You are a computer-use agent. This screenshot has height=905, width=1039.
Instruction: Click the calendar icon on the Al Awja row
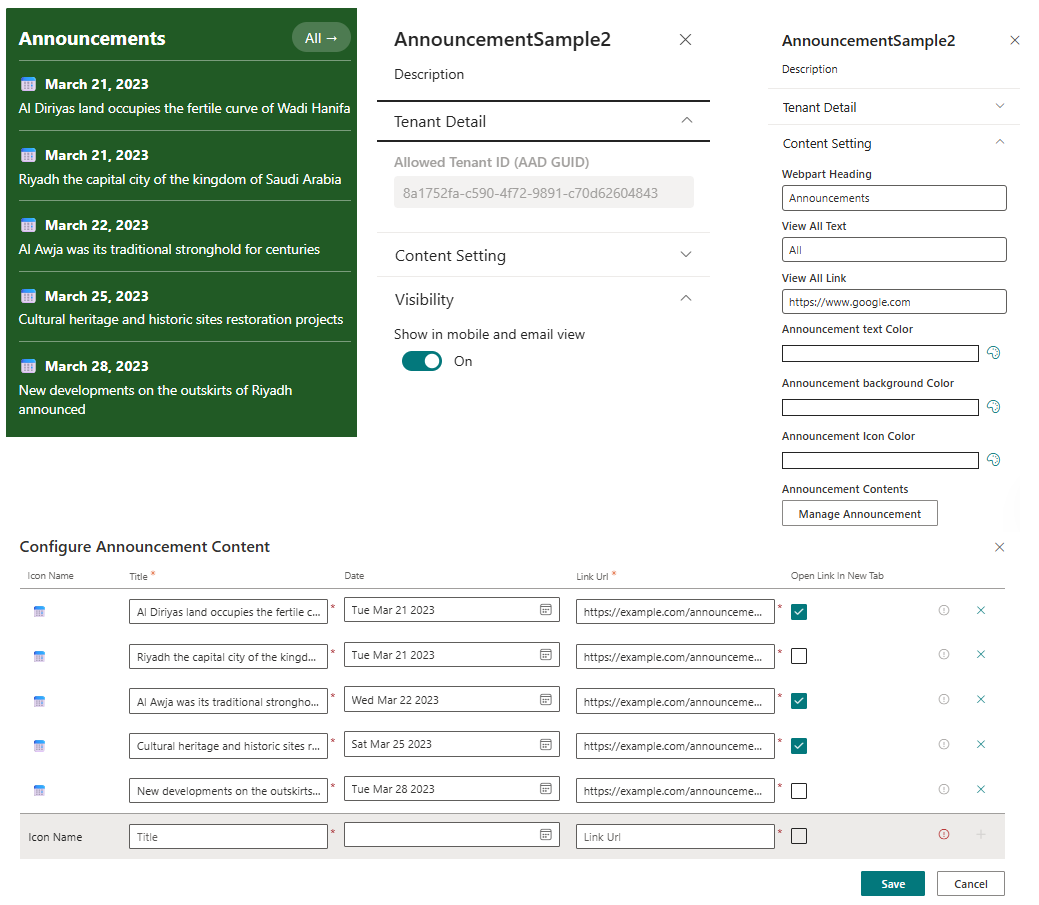(548, 700)
